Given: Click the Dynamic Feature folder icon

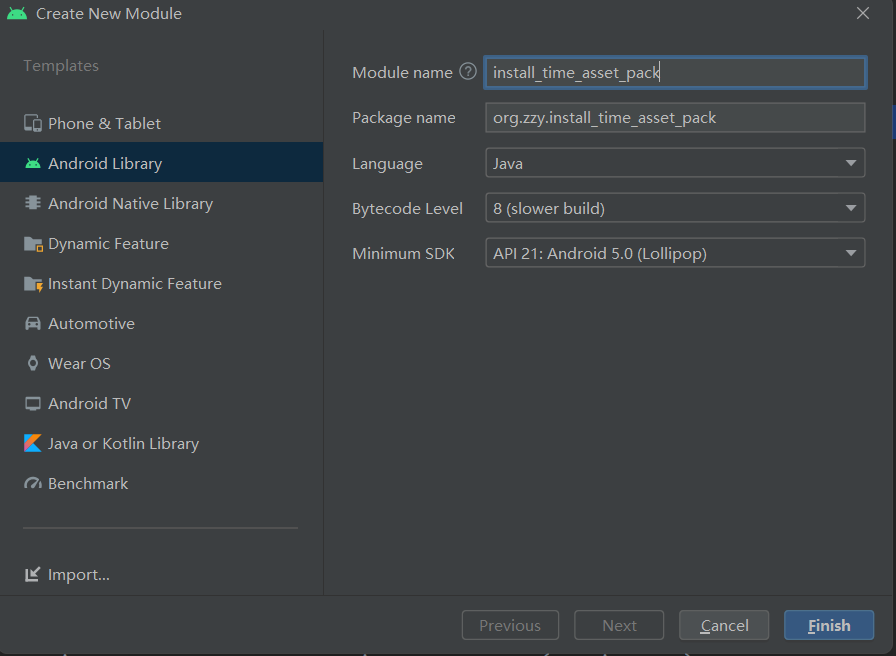Looking at the screenshot, I should 33,244.
